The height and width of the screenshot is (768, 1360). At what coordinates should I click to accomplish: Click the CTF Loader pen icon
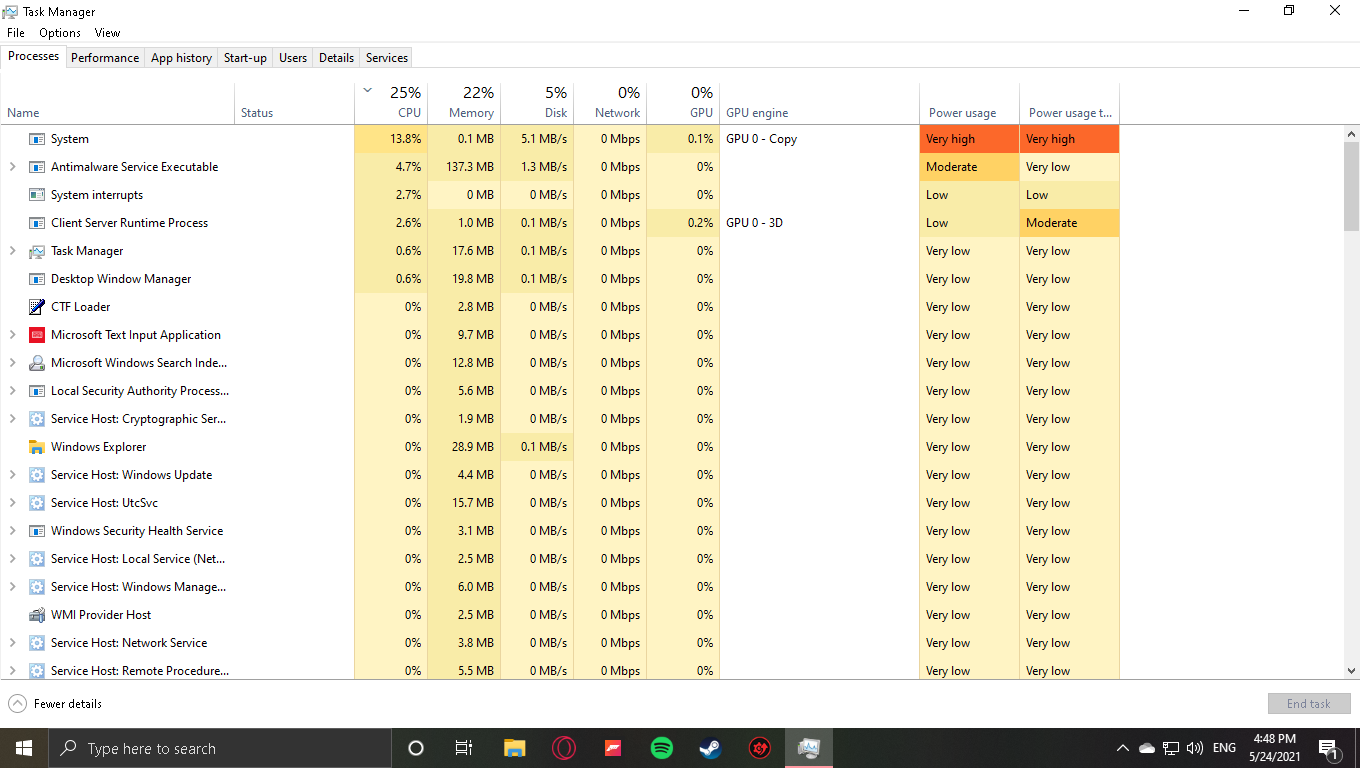pos(37,307)
